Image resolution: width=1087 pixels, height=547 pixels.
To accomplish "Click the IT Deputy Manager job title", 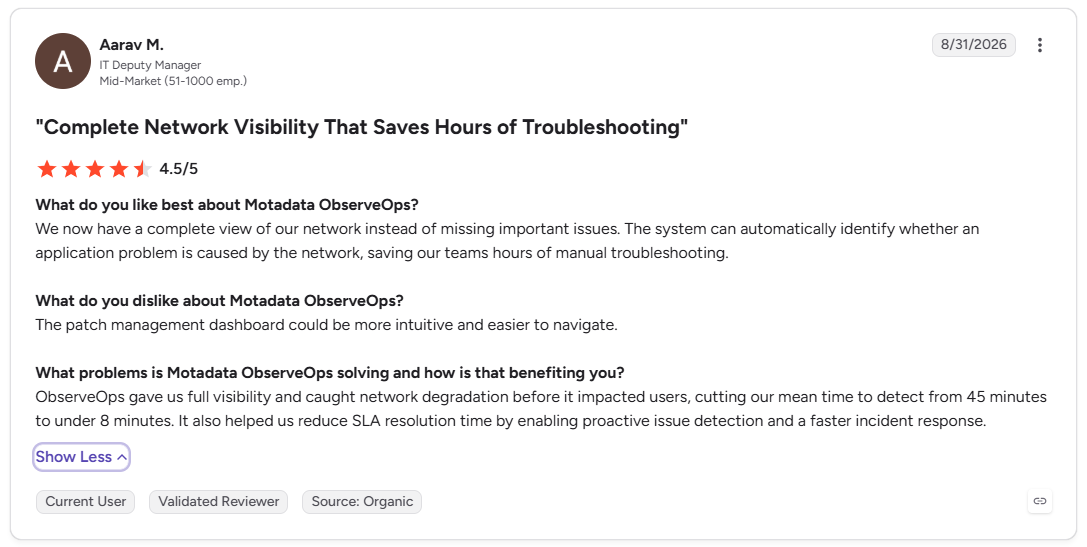I will click(x=150, y=65).
